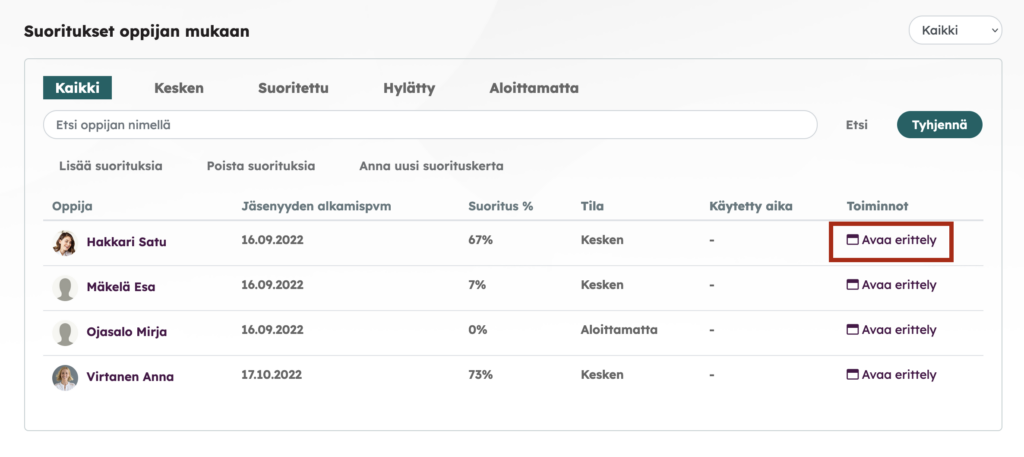Image resolution: width=1024 pixels, height=457 pixels.
Task: Select the Hylätty tab
Action: (x=409, y=88)
